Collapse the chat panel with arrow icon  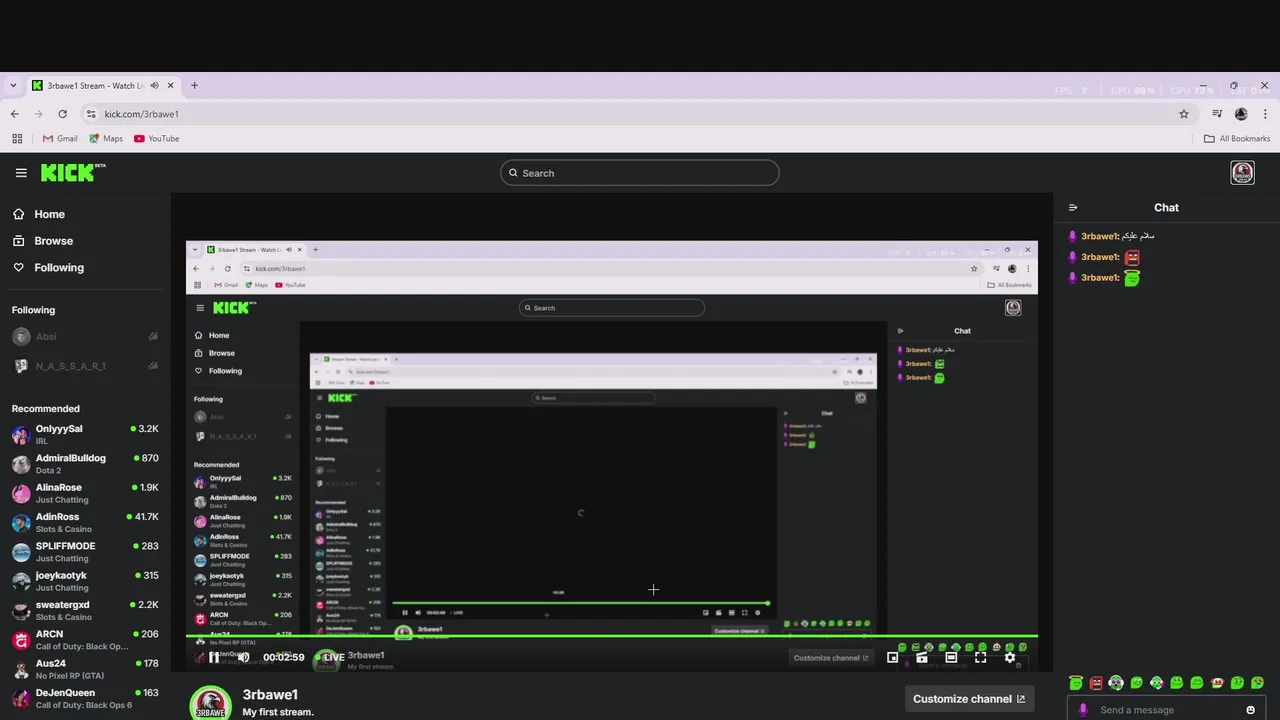click(x=1073, y=208)
